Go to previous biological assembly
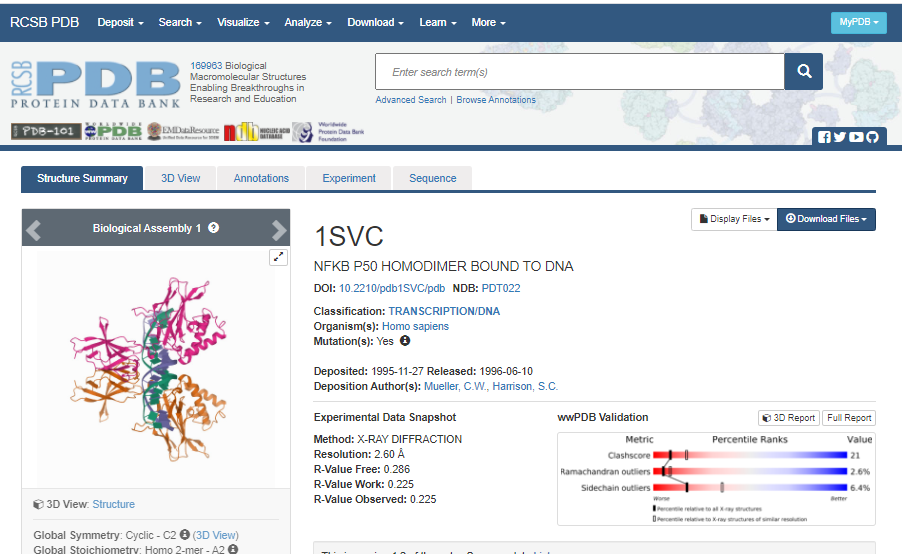902x554 pixels. point(34,229)
